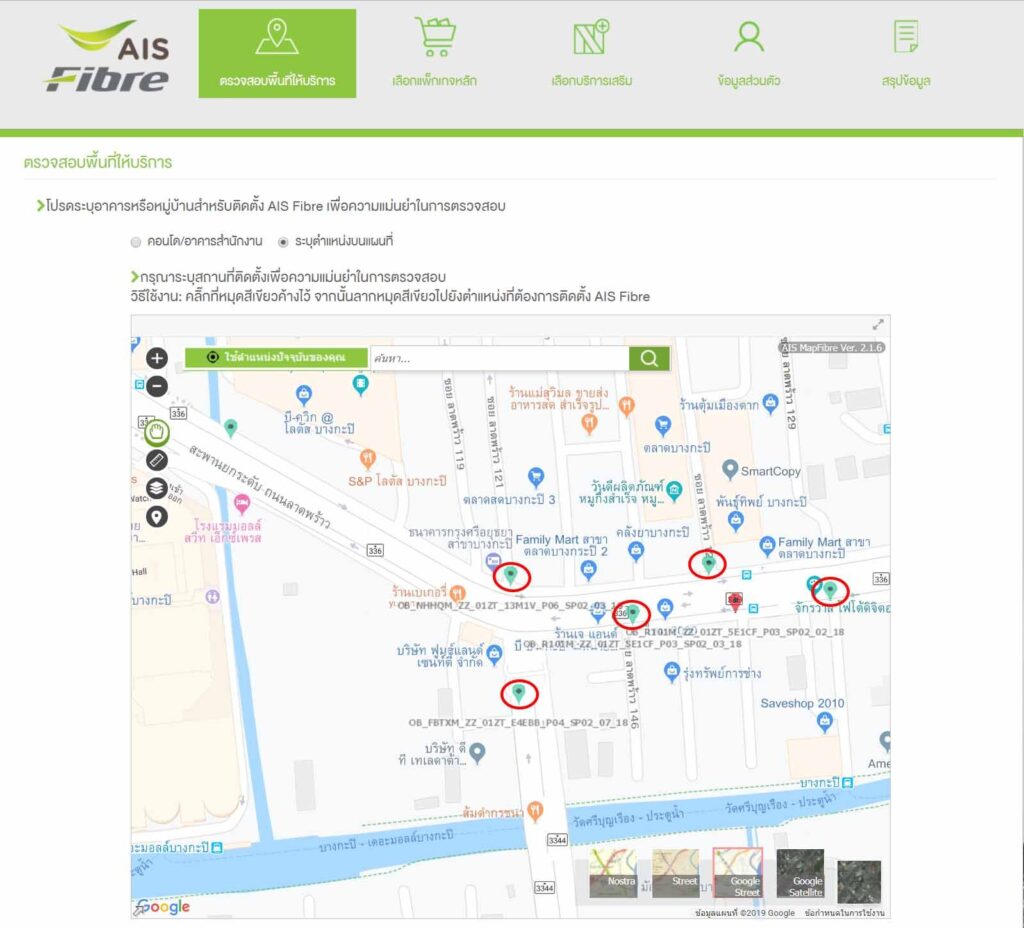This screenshot has height=928, width=1024.
Task: Select the hand pan tool
Action: point(157,433)
